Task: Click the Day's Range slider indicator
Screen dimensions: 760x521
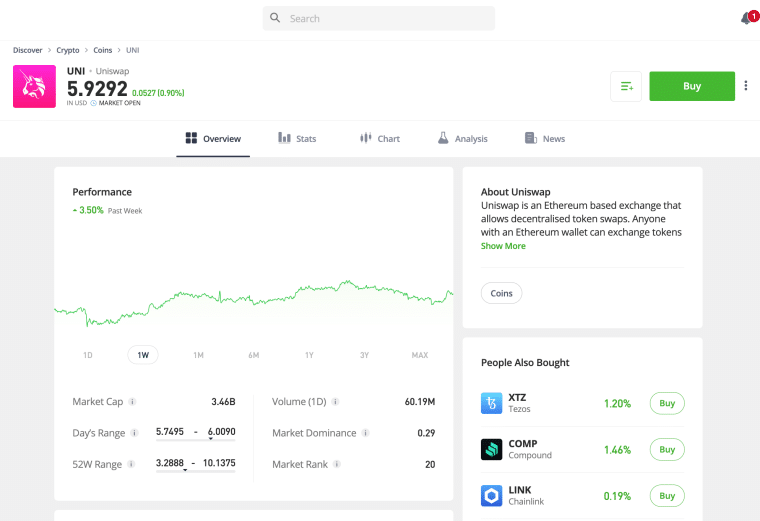Action: [x=210, y=439]
